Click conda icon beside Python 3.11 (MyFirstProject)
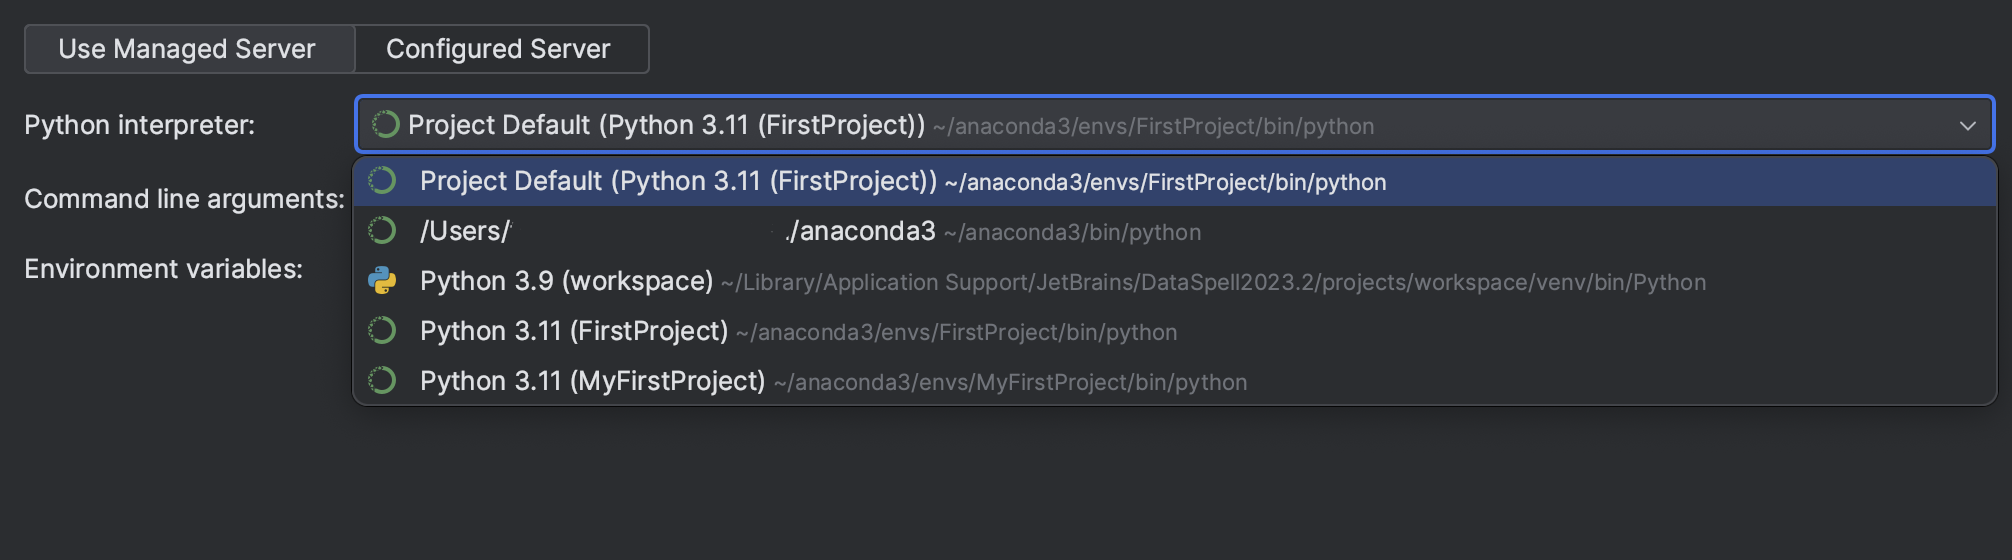 click(x=382, y=381)
